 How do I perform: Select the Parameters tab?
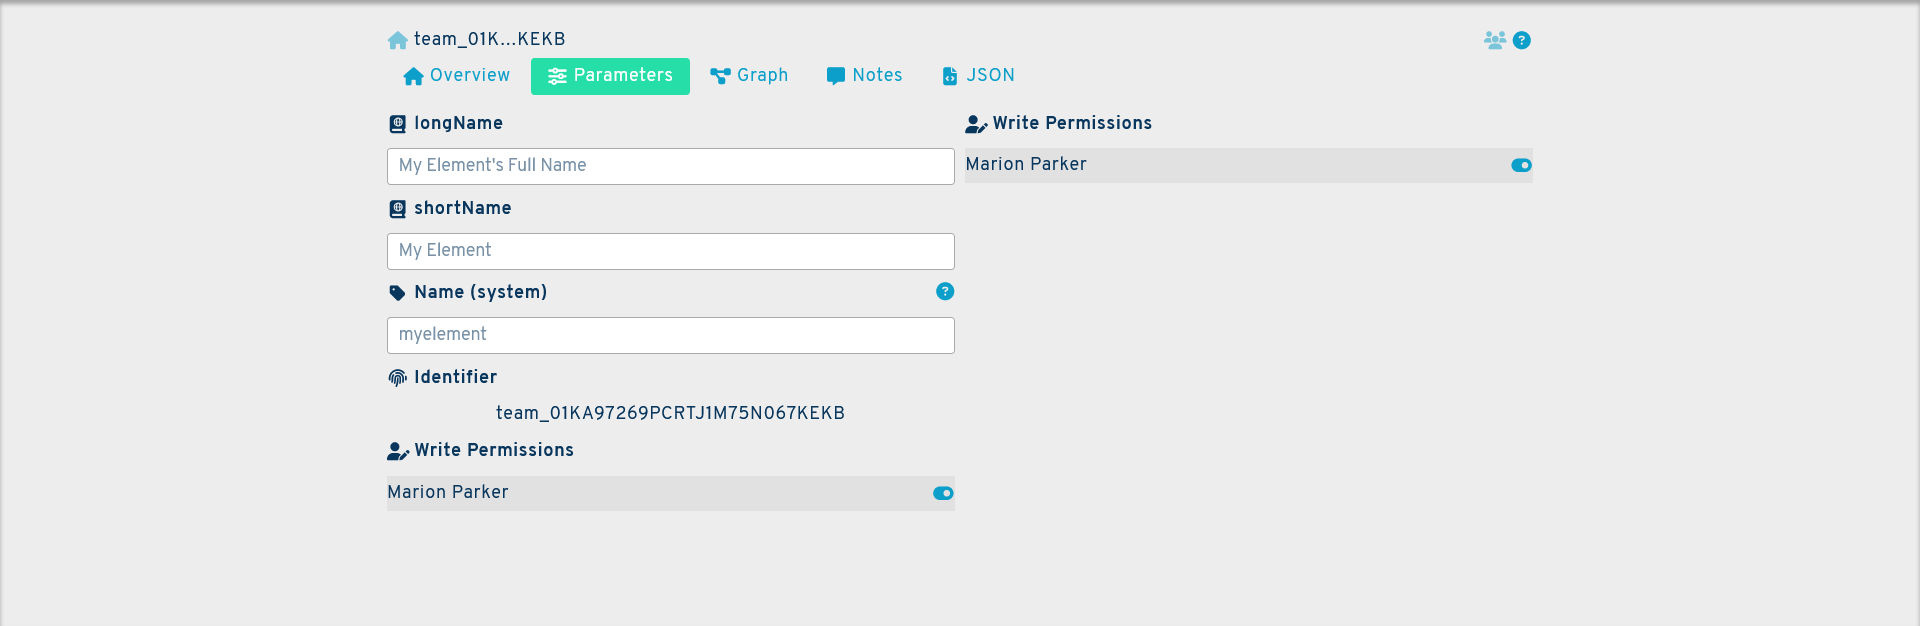coord(610,75)
